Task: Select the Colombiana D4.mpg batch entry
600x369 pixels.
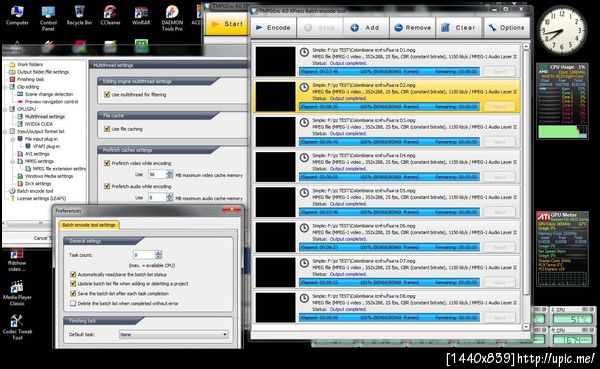Action: click(387, 167)
